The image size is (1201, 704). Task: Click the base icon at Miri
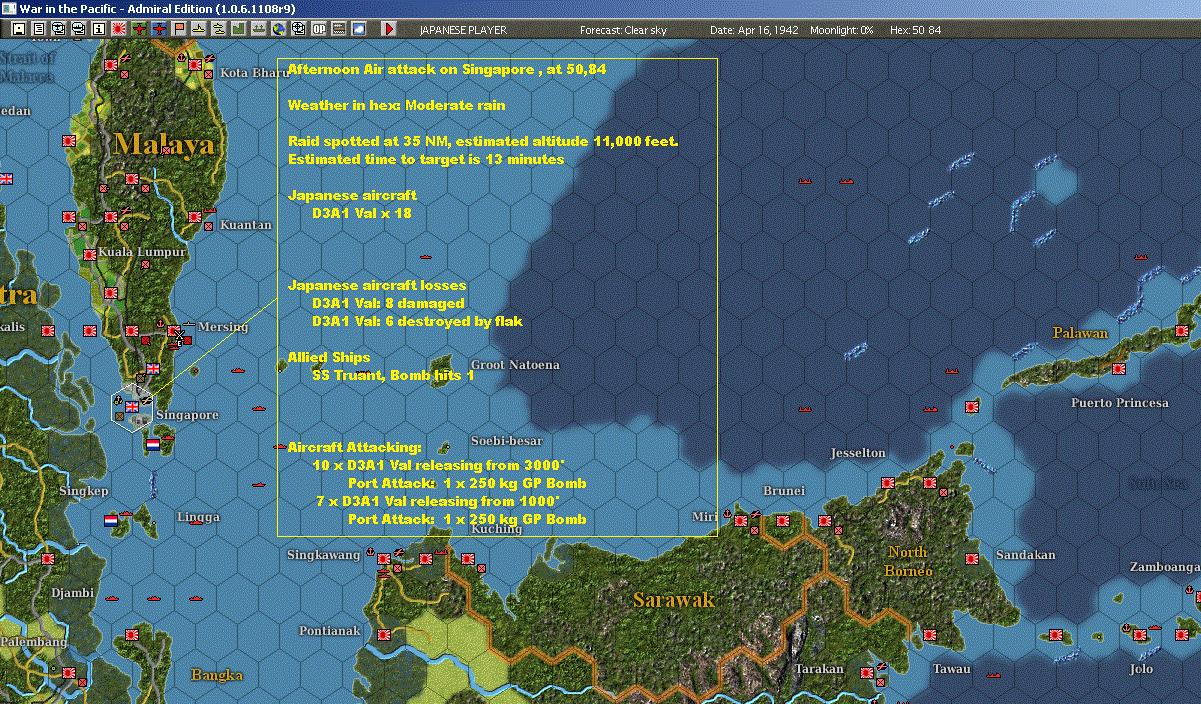(x=741, y=521)
